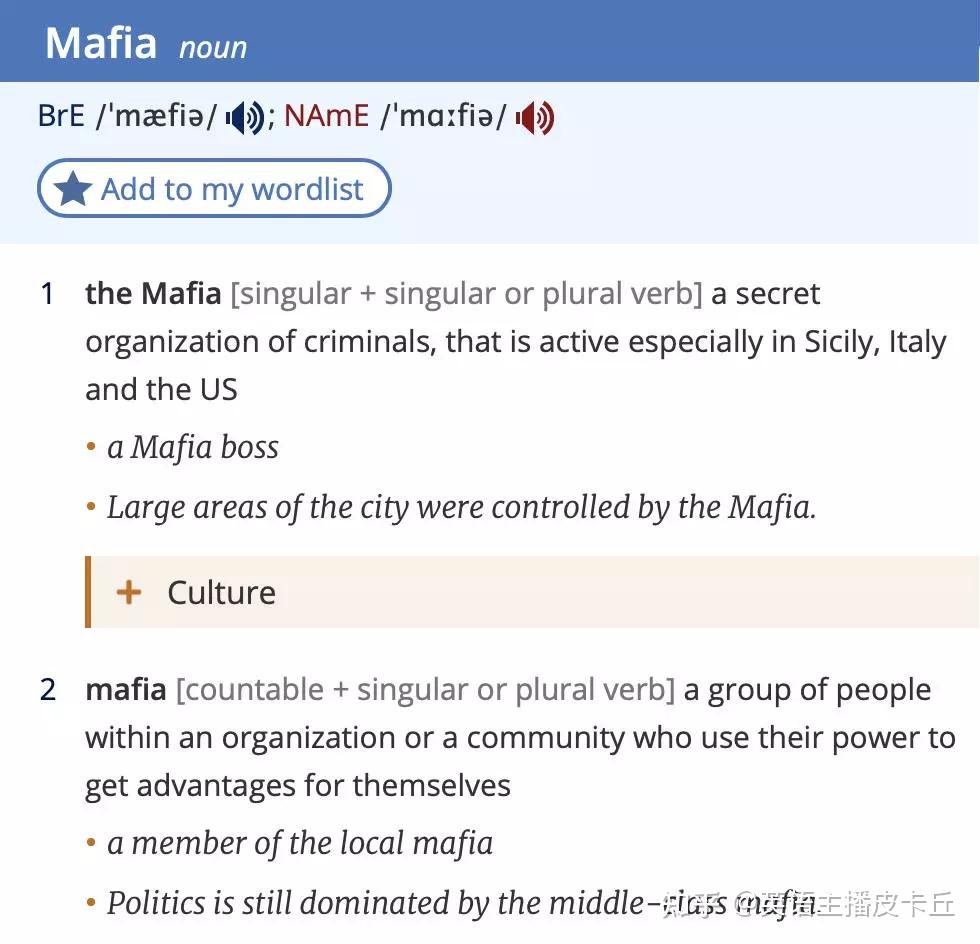Click the bolded entry 'the Mafia' in sense 1
The width and height of the screenshot is (980, 944).
tap(150, 293)
